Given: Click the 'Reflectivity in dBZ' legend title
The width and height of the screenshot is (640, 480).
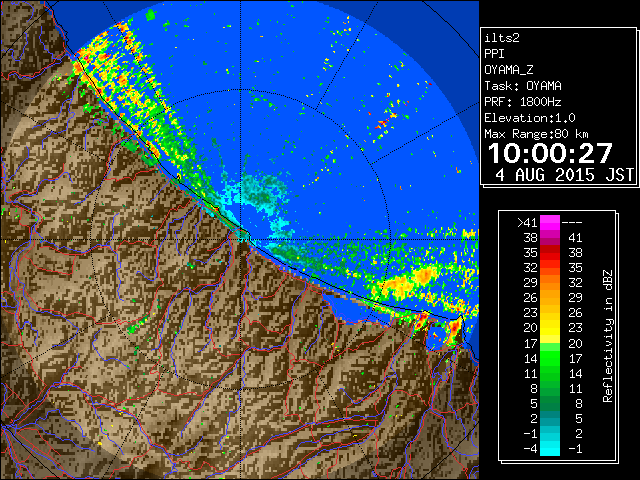Looking at the screenshot, I should (x=608, y=336).
